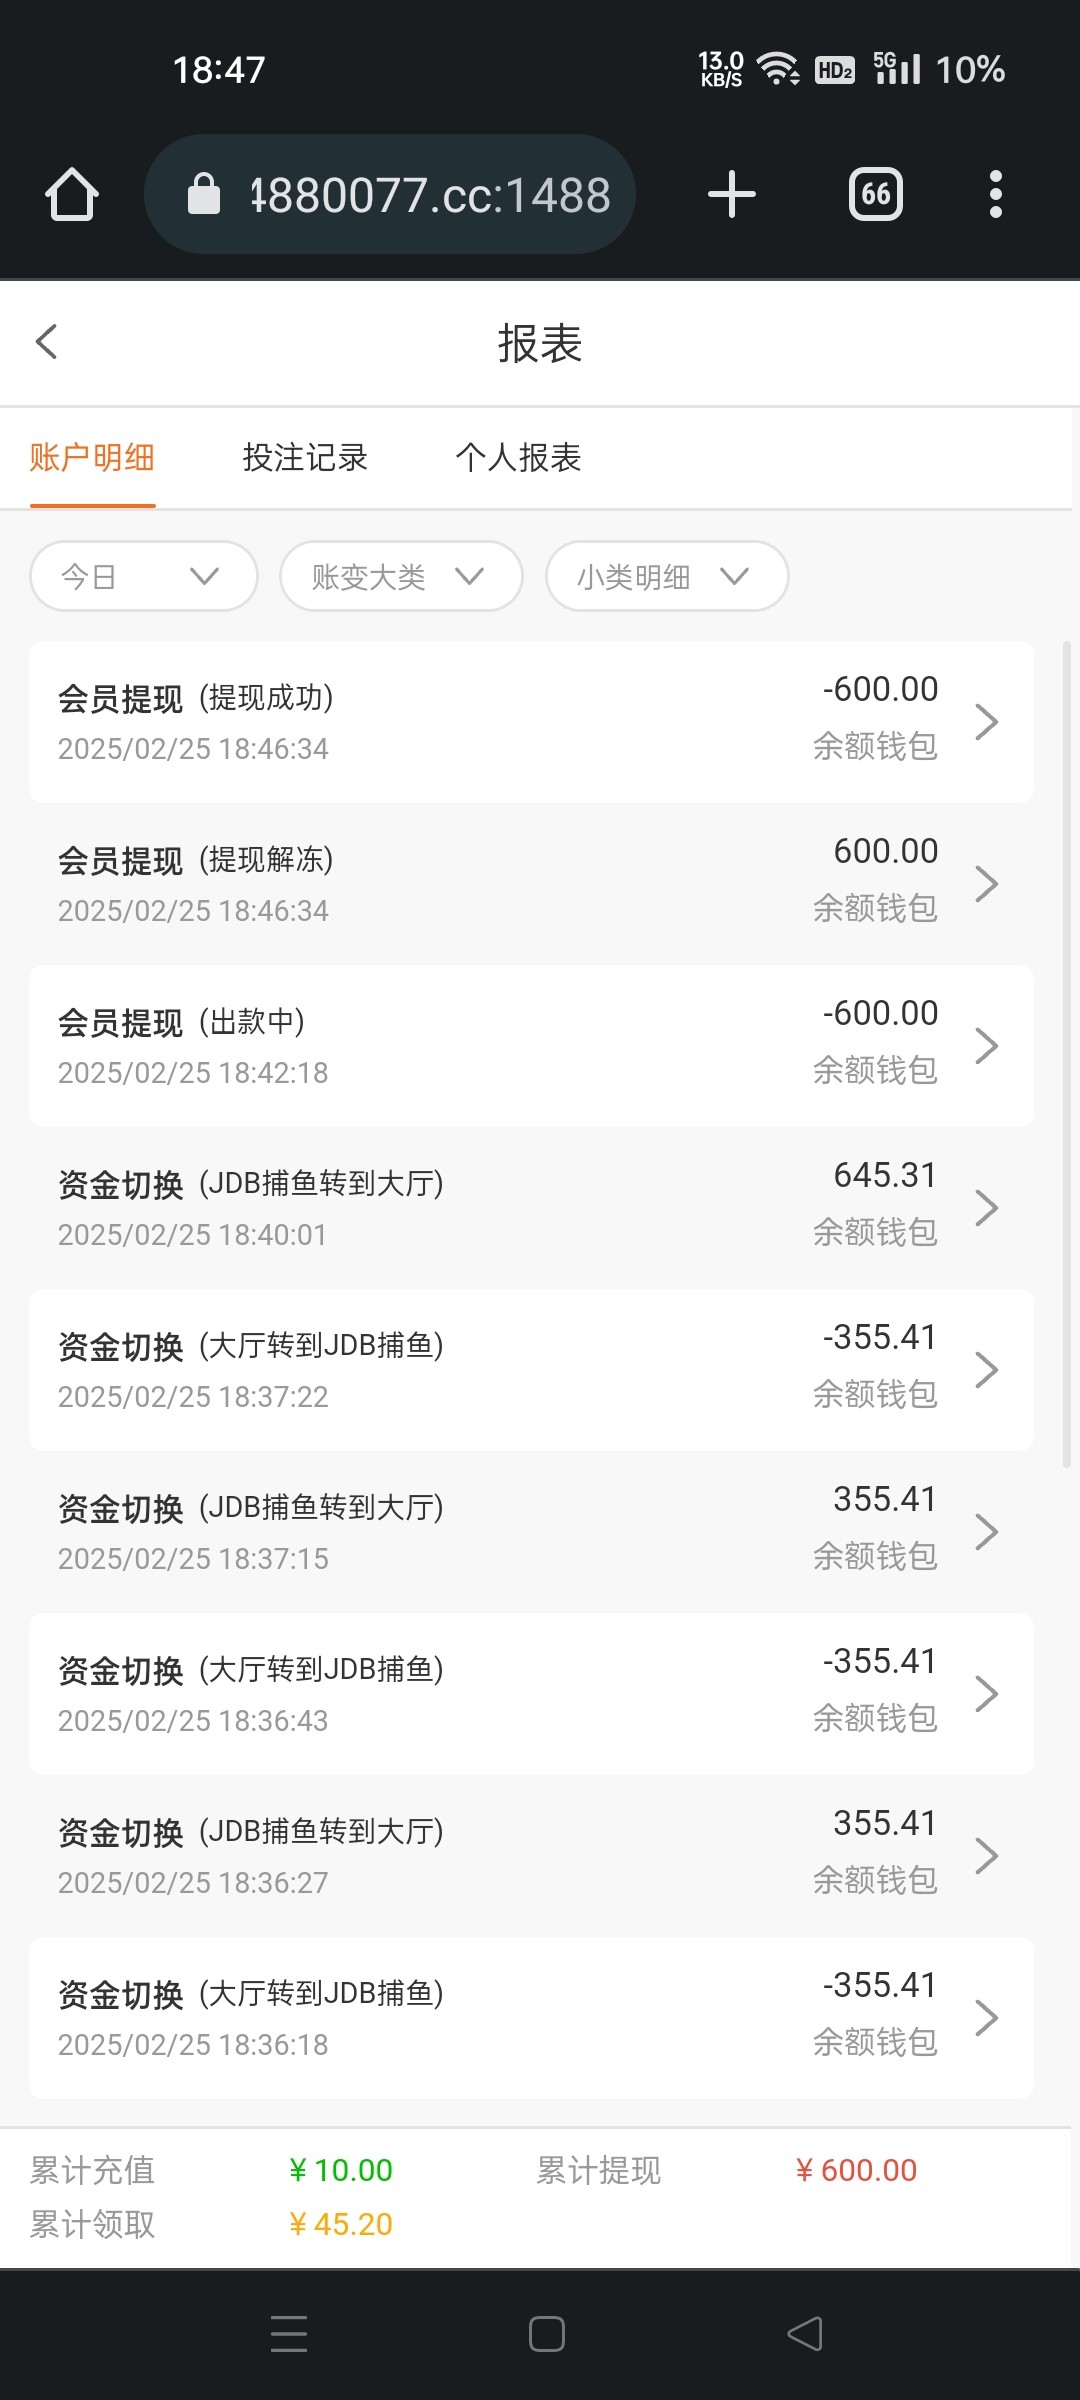This screenshot has width=1080, height=2400.
Task: Tap the site lock security icon
Action: (x=204, y=194)
